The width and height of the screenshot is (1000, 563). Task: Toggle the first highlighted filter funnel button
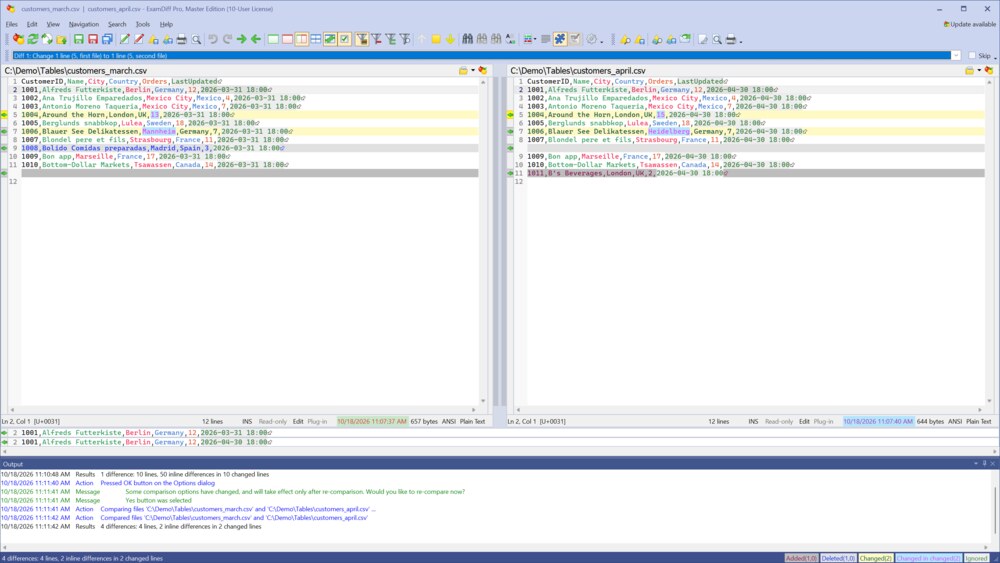click(x=362, y=40)
